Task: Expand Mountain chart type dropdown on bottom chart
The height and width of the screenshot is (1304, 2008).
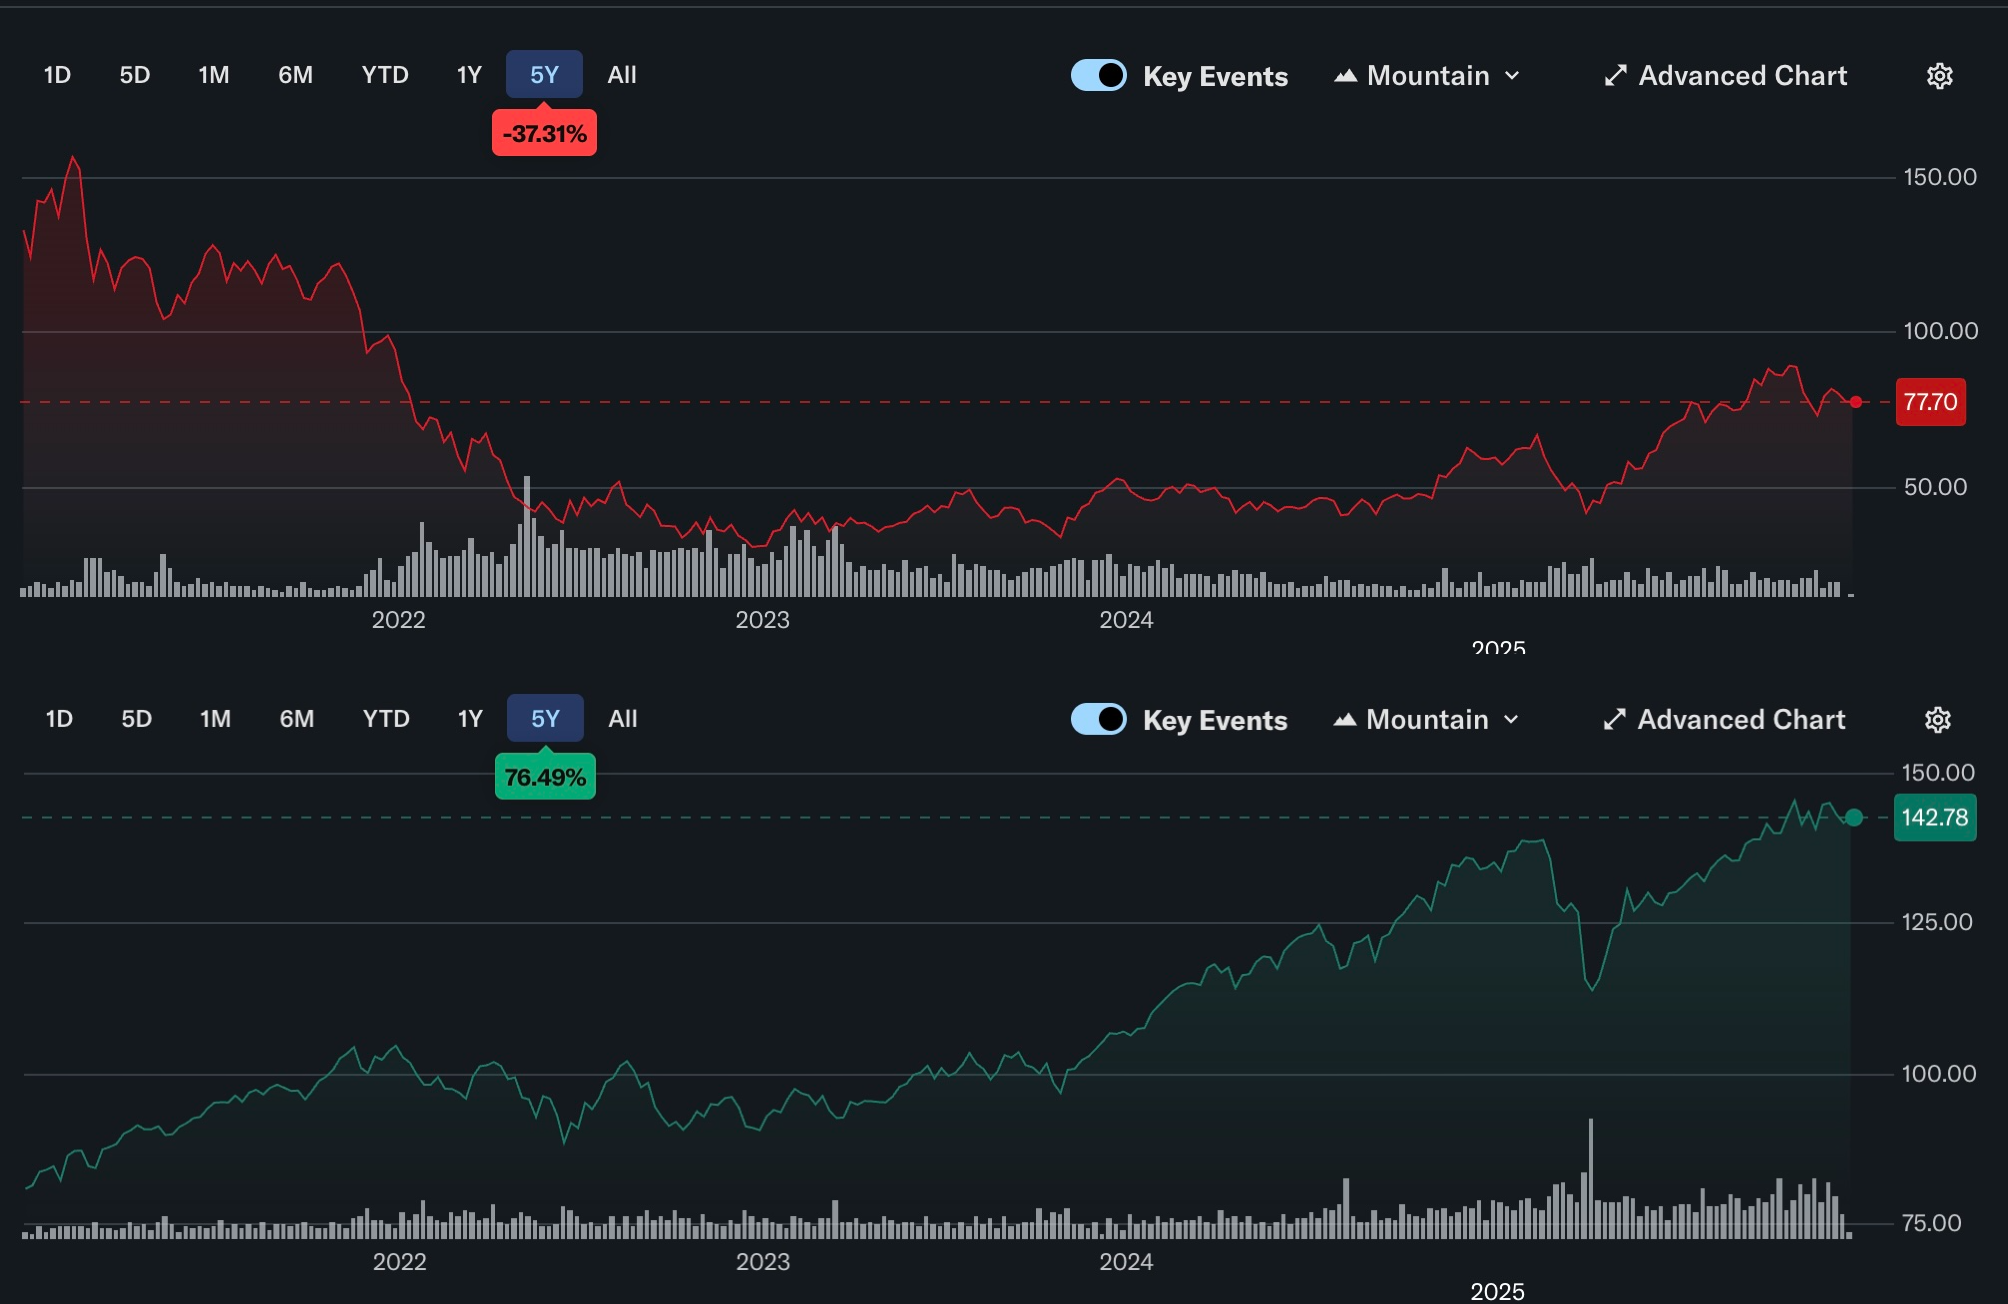Action: [x=1427, y=720]
